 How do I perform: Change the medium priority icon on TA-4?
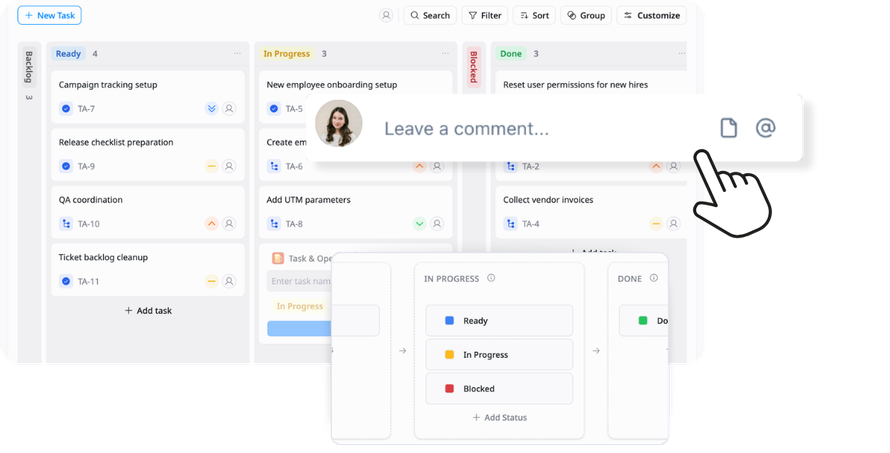click(x=656, y=224)
